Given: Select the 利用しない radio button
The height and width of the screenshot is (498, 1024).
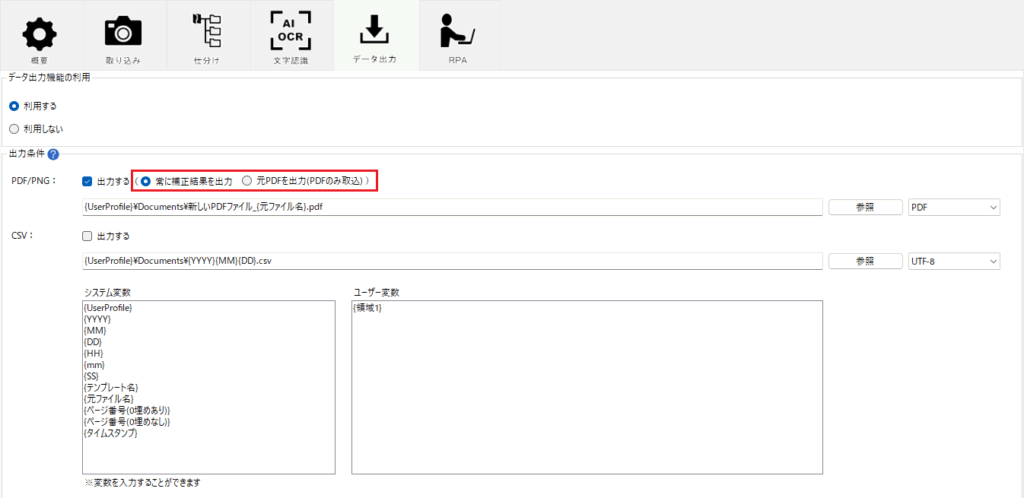Looking at the screenshot, I should click(14, 128).
